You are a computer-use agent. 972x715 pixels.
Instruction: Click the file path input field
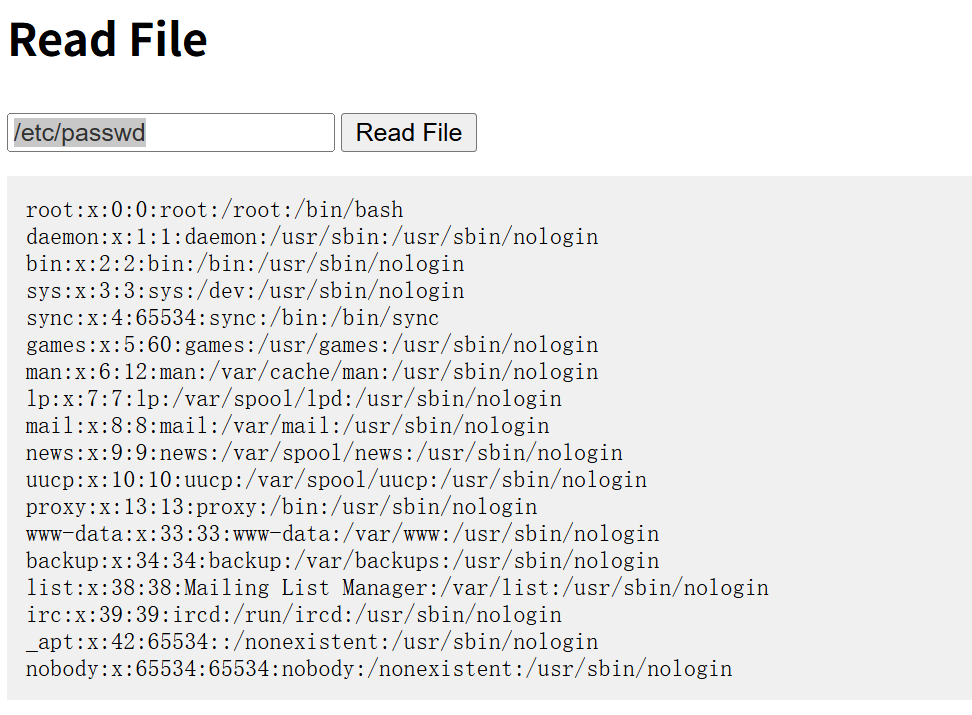point(170,133)
